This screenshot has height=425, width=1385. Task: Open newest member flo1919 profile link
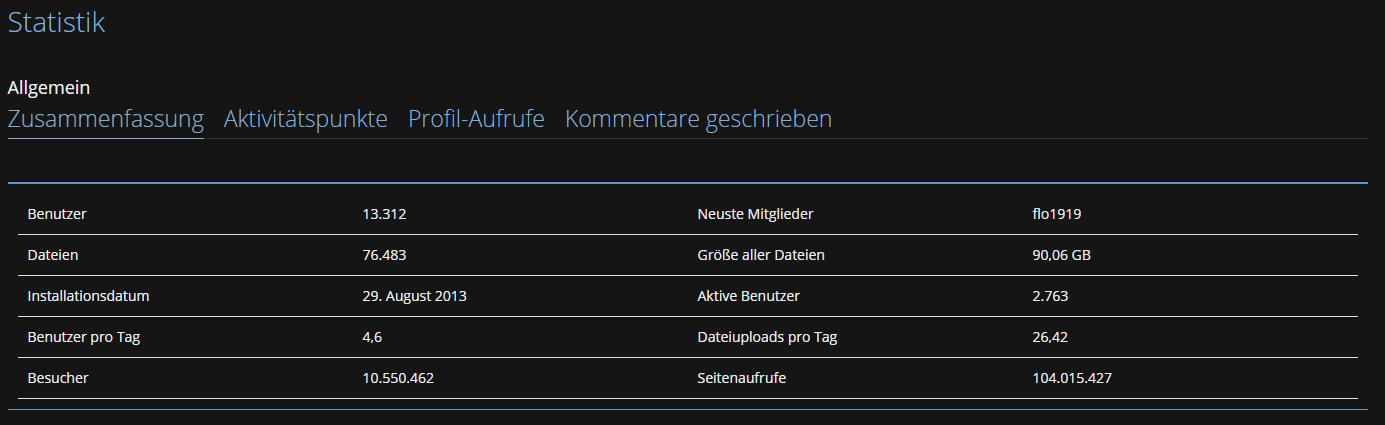[x=1057, y=214]
